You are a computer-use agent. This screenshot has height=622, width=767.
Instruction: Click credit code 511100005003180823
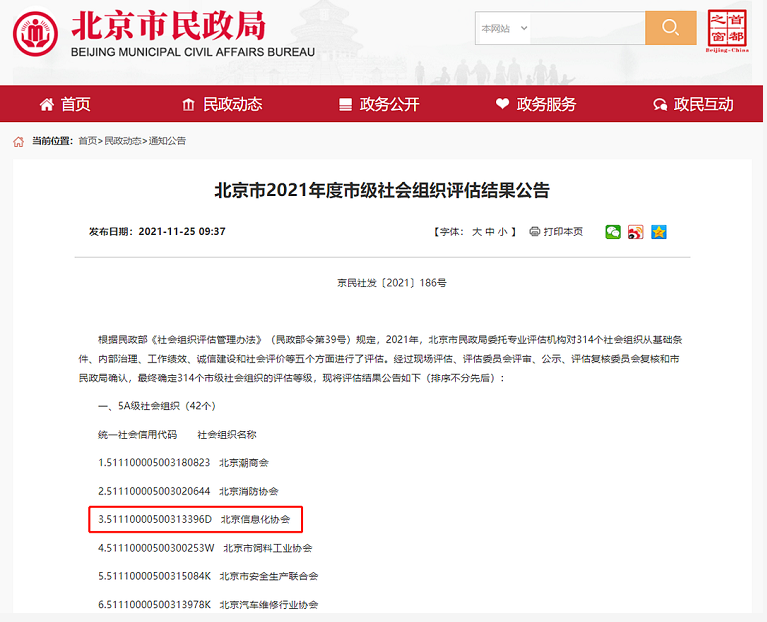[158, 463]
